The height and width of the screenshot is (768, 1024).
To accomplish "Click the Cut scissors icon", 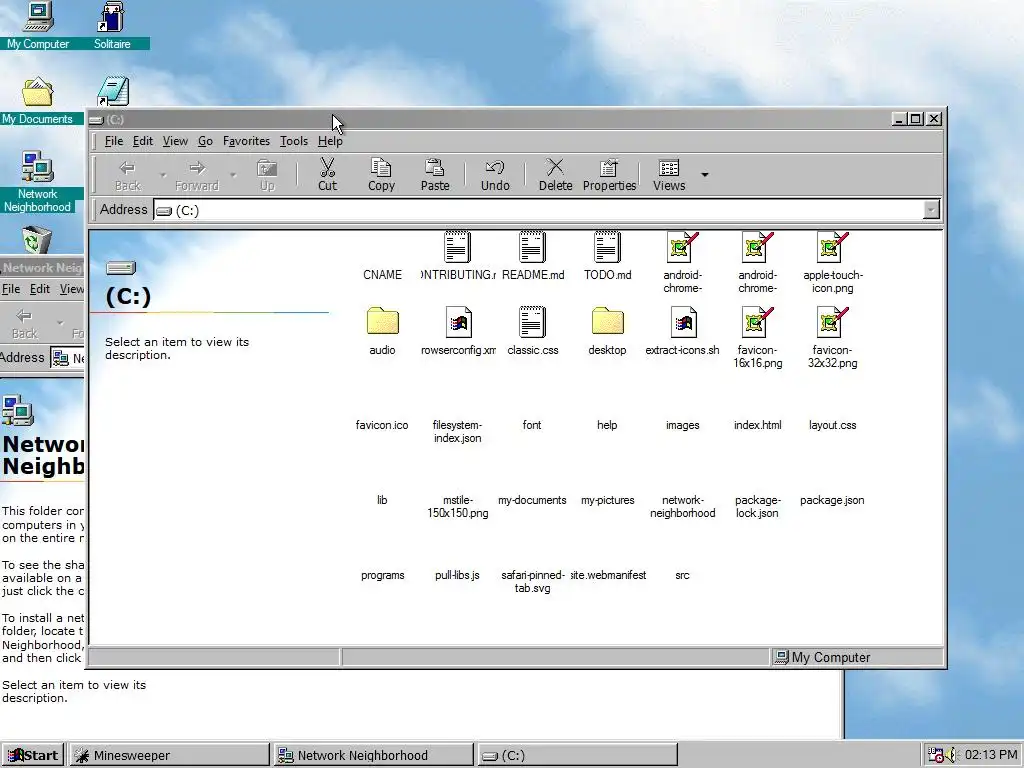I will (327, 168).
